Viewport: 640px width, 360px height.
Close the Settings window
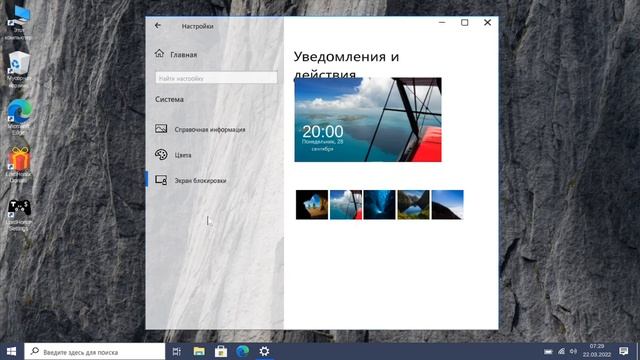(487, 22)
